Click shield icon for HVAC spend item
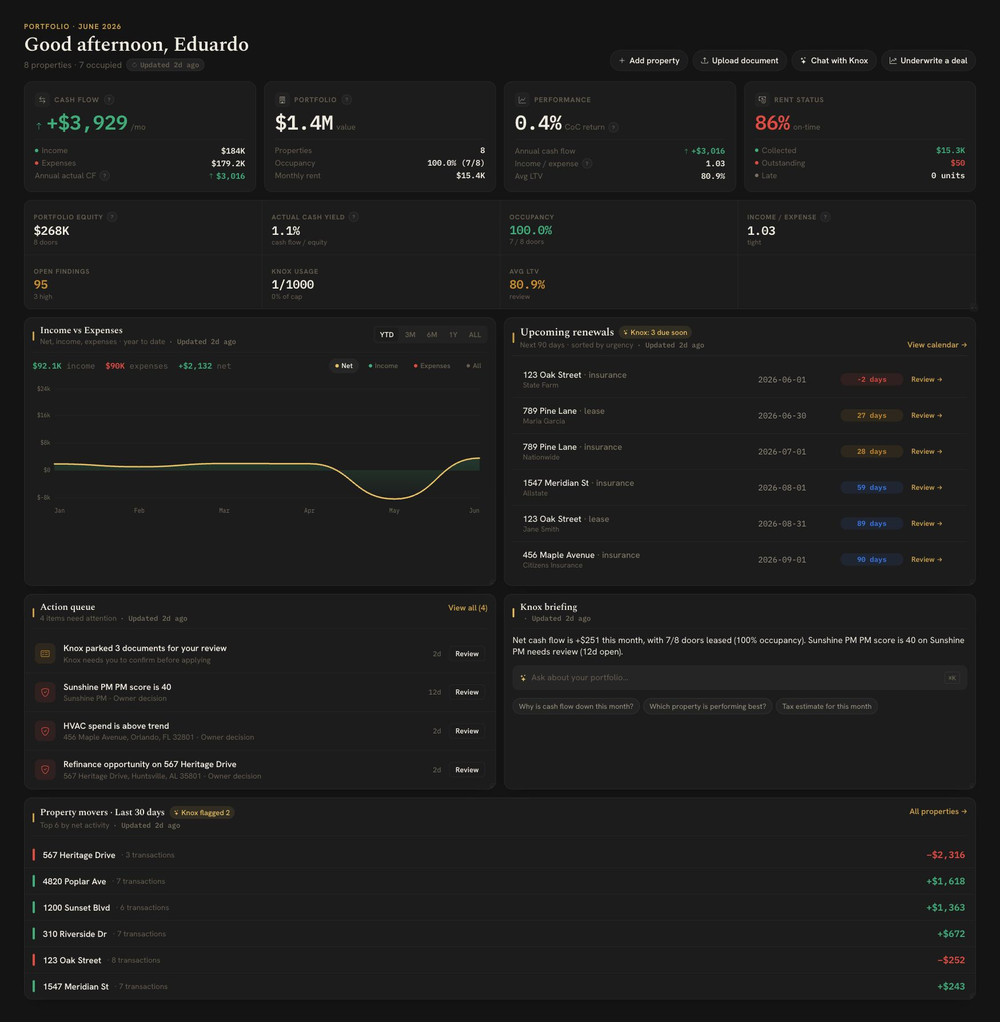 (45, 731)
